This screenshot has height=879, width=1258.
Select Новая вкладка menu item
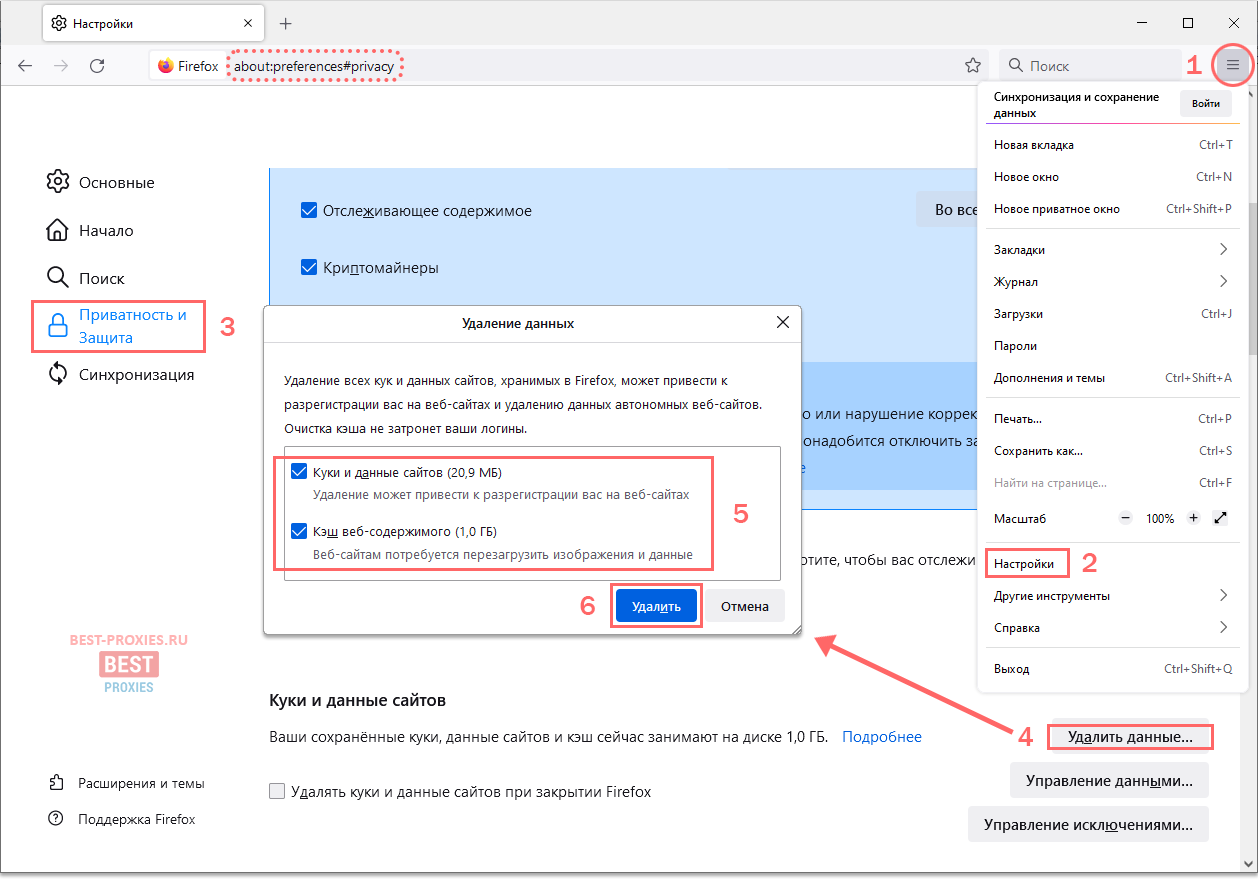pyautogui.click(x=1112, y=145)
